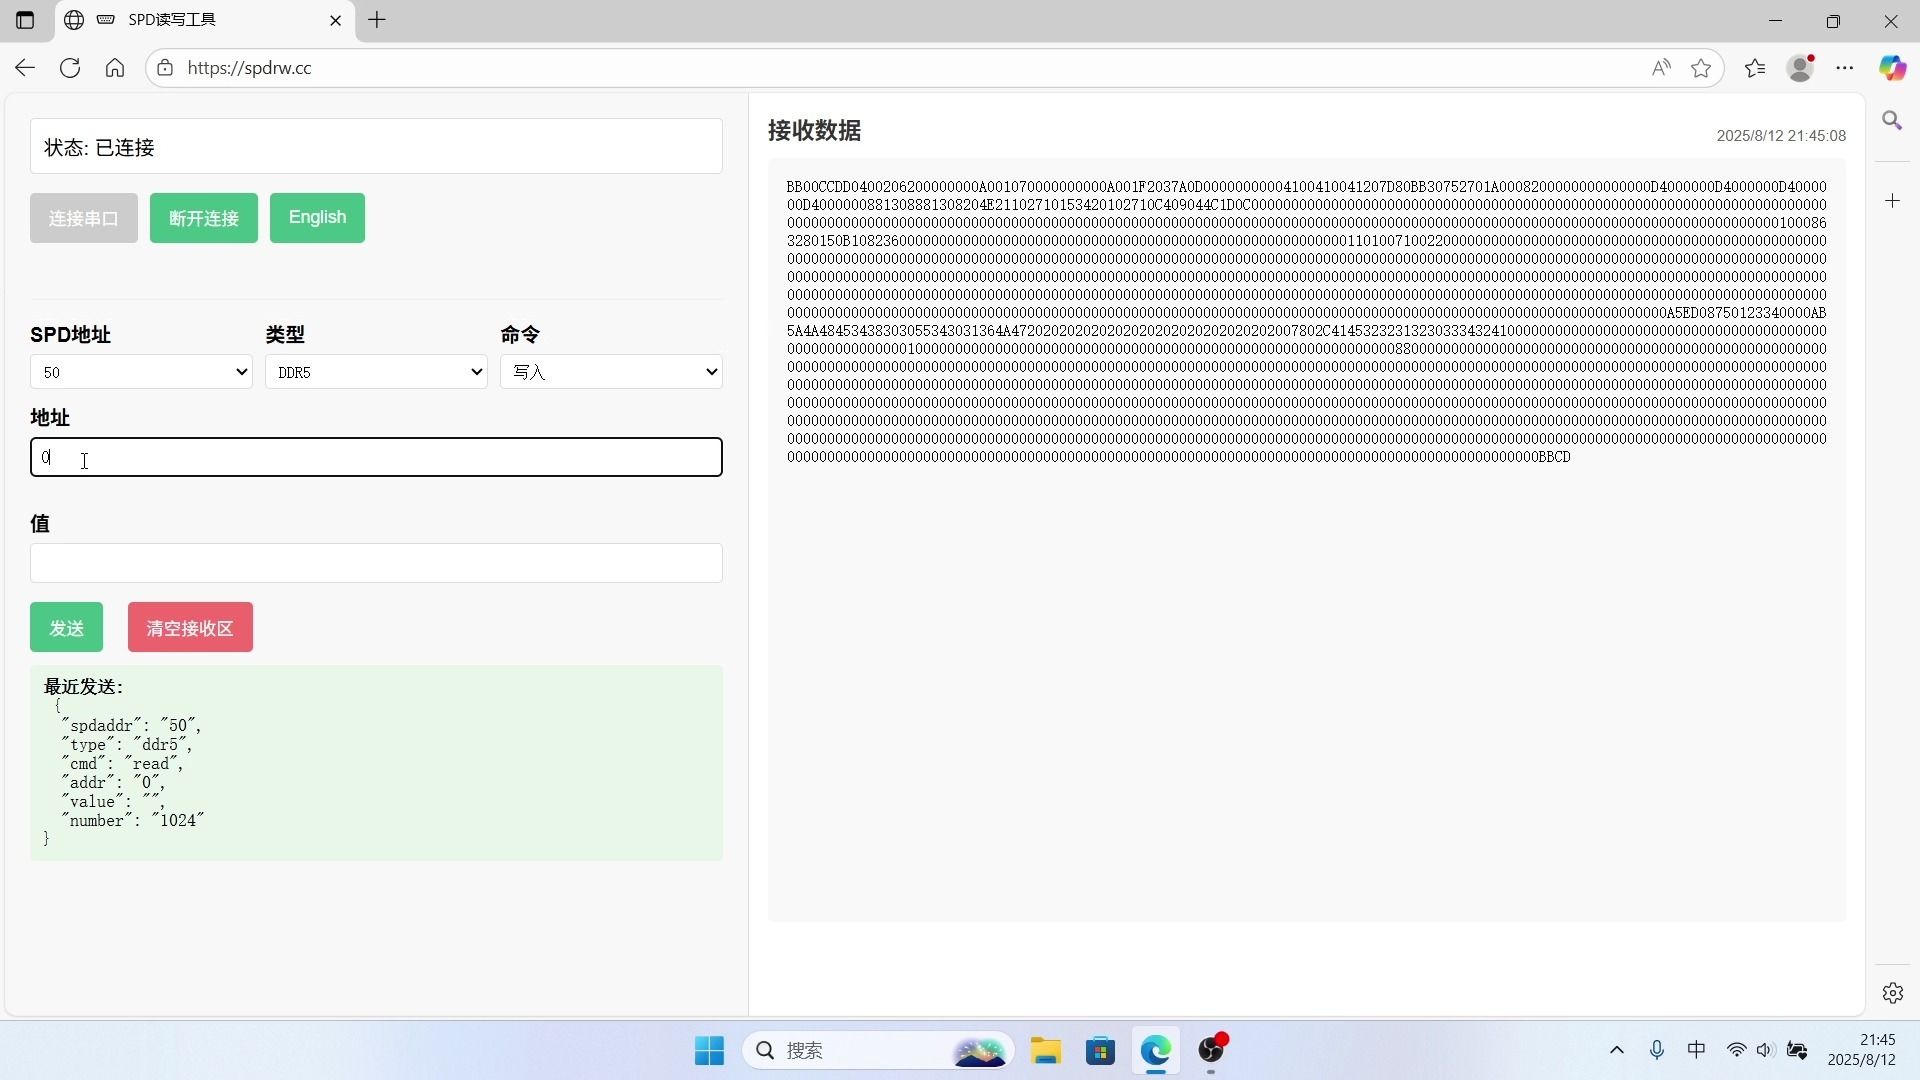1920x1080 pixels.
Task: Open the Copilot sidebar icon
Action: click(1892, 68)
